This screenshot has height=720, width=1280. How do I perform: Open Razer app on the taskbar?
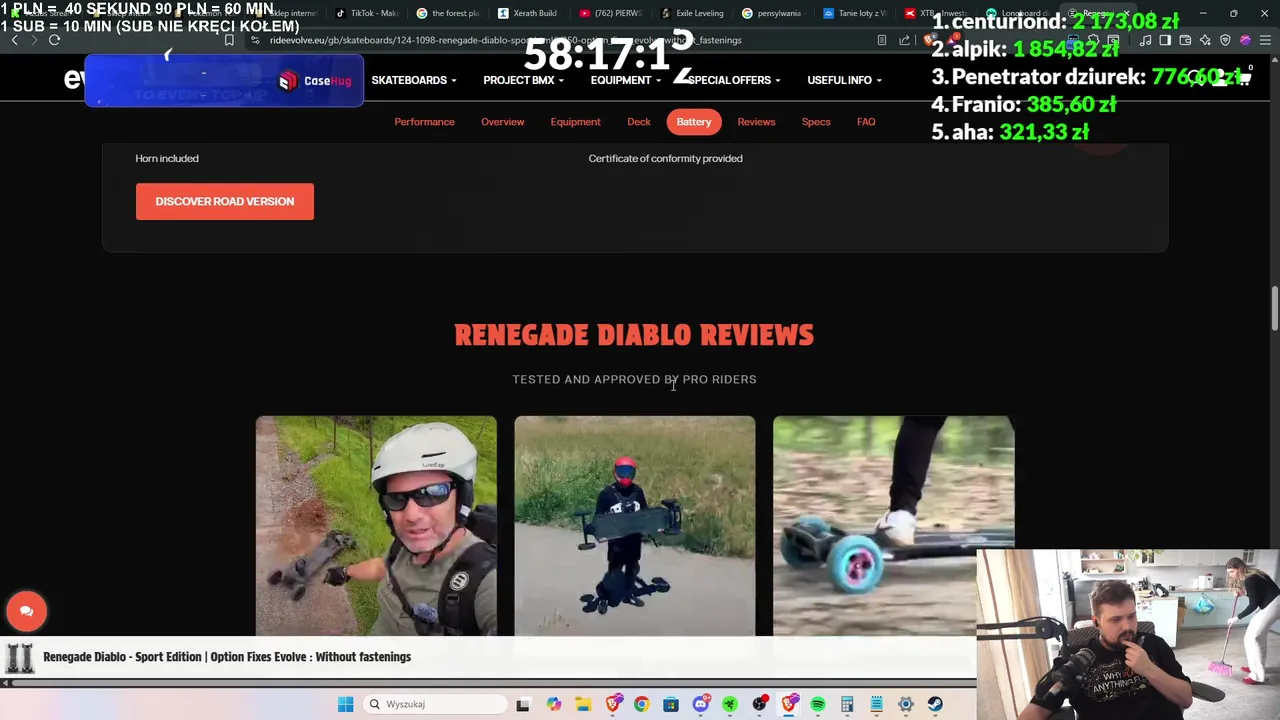point(730,704)
